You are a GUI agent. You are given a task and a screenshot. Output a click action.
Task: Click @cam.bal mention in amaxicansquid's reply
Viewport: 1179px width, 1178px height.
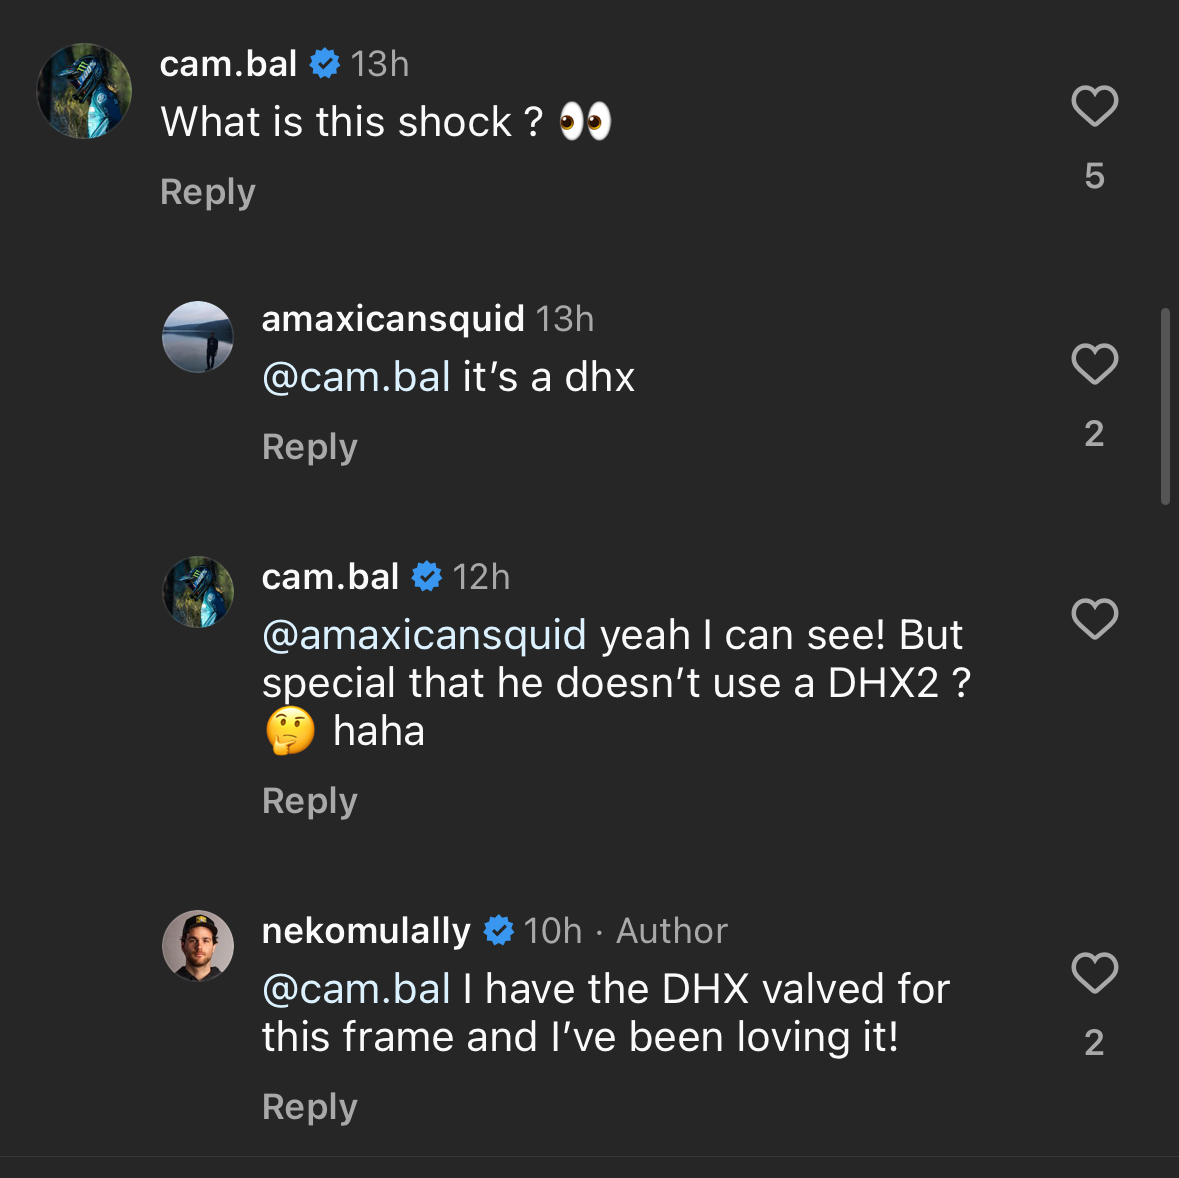pyautogui.click(x=356, y=378)
